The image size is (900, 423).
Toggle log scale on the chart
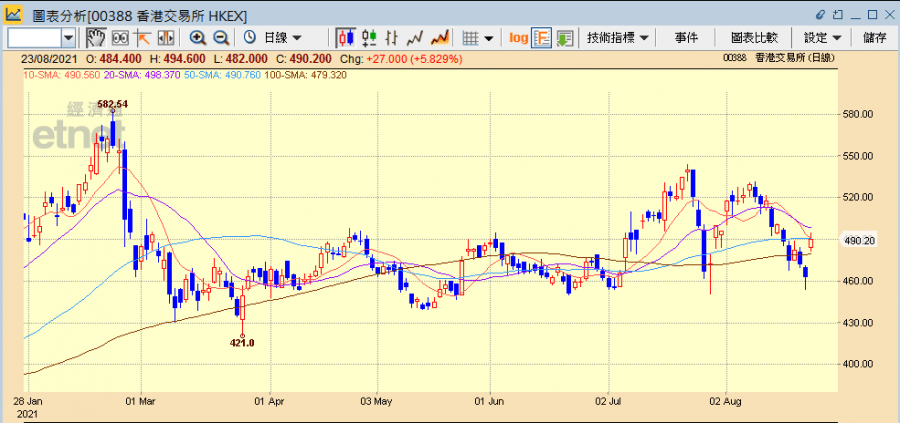click(518, 37)
